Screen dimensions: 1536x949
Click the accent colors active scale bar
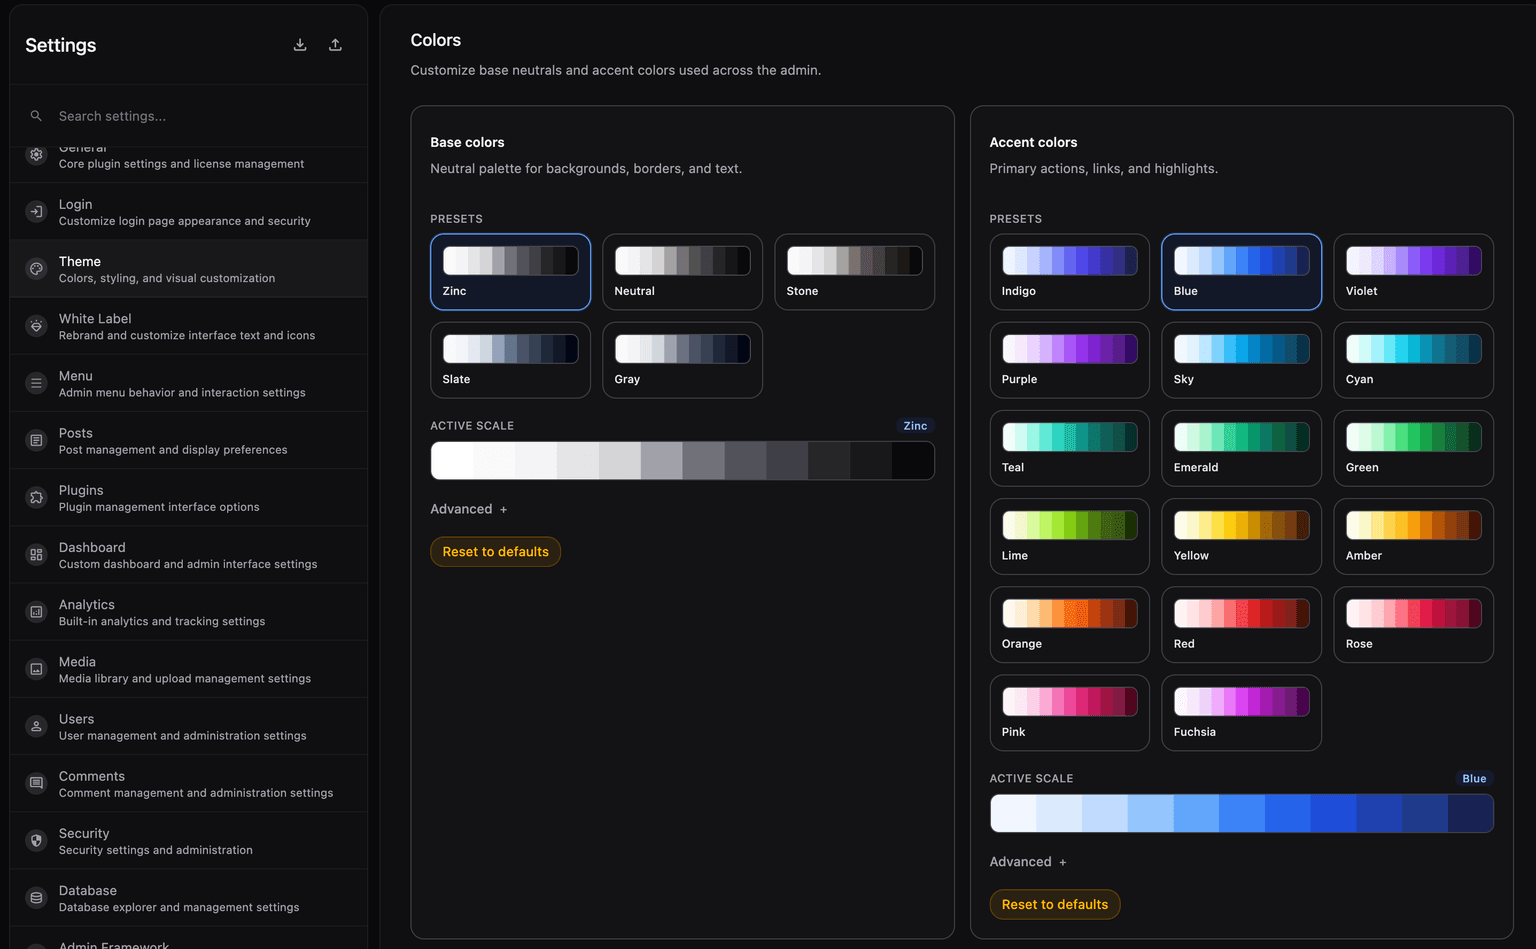pyautogui.click(x=1241, y=814)
